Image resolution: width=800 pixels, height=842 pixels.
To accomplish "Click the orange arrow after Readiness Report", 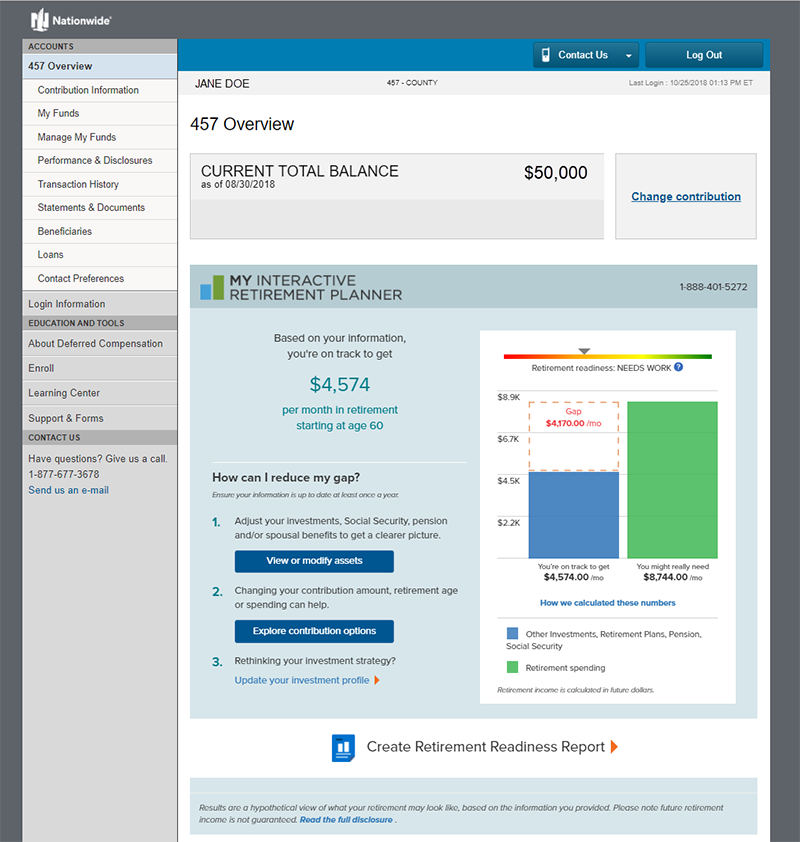I will coord(614,747).
